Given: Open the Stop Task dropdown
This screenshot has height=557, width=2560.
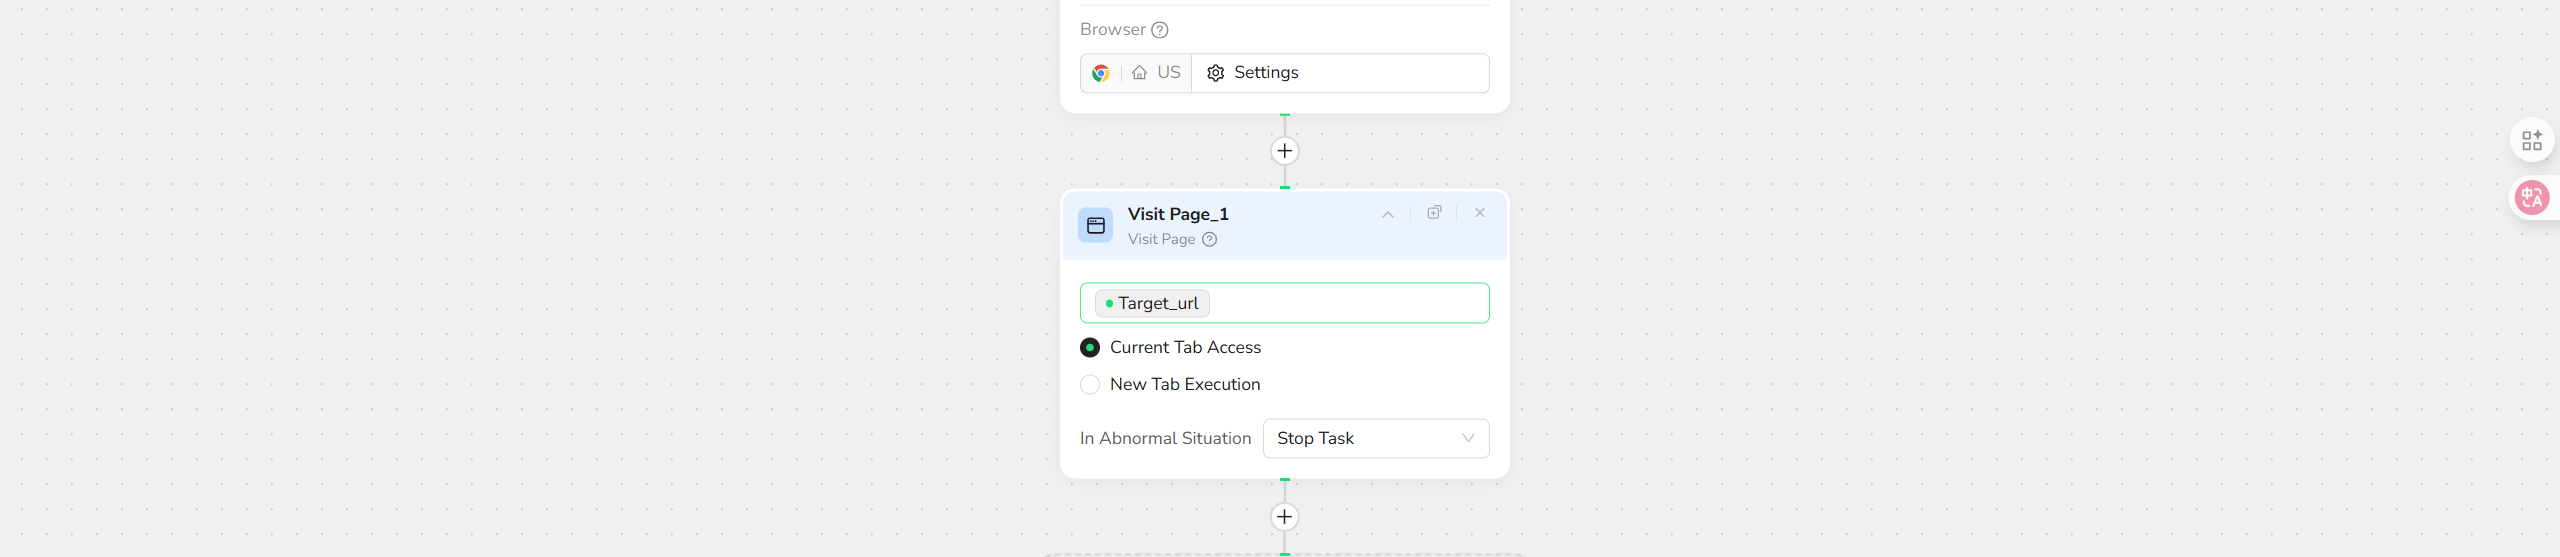Looking at the screenshot, I should click(1376, 439).
